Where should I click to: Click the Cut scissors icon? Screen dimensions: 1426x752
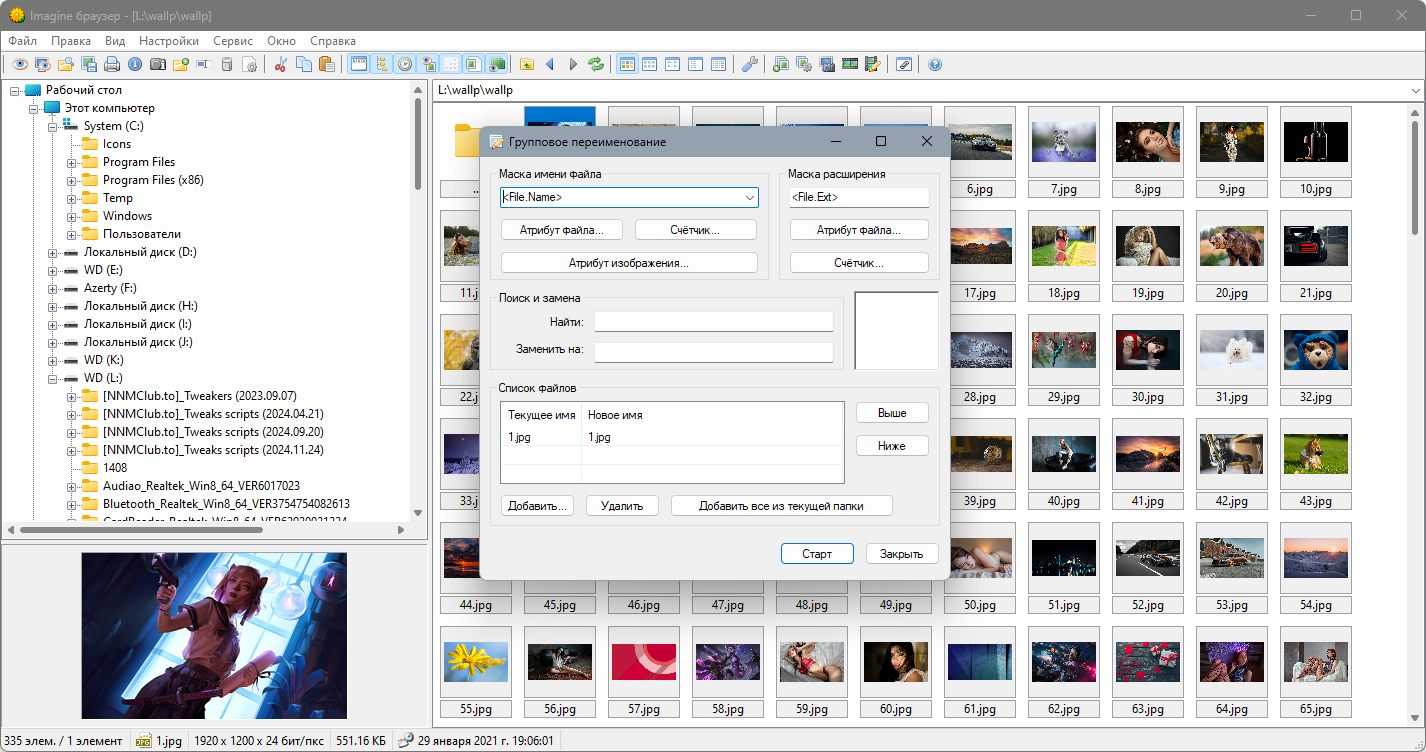281,64
